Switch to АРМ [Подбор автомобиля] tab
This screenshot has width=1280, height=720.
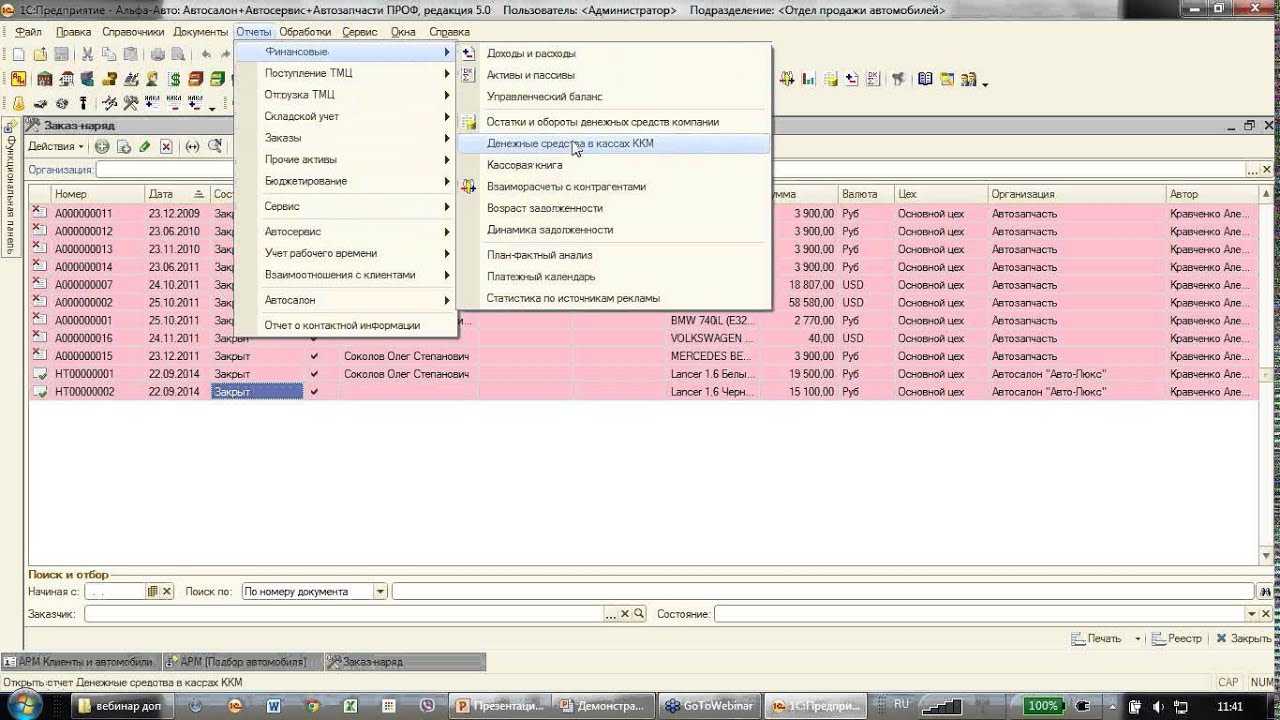pyautogui.click(x=243, y=662)
